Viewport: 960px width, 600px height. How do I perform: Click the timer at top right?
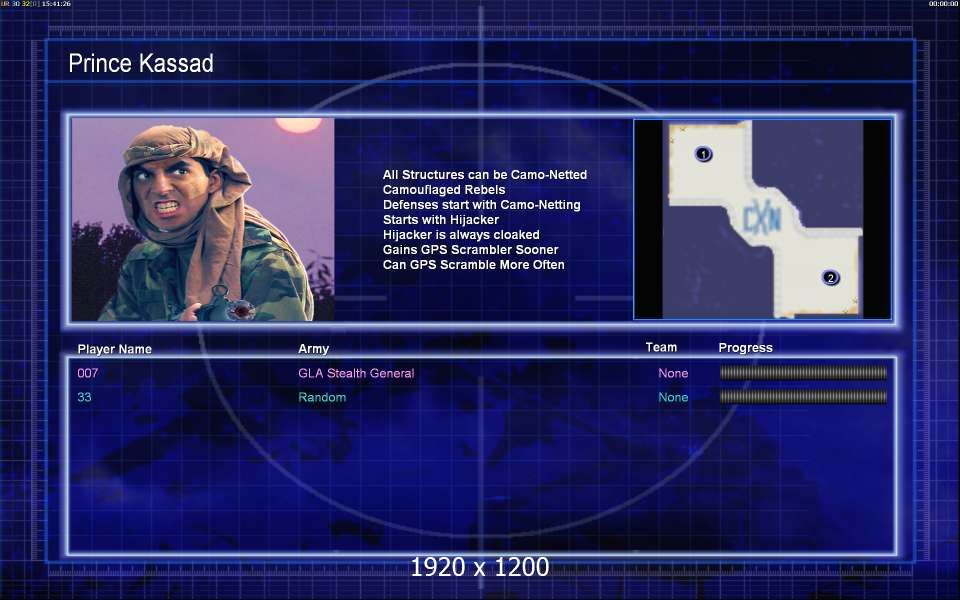[x=943, y=4]
